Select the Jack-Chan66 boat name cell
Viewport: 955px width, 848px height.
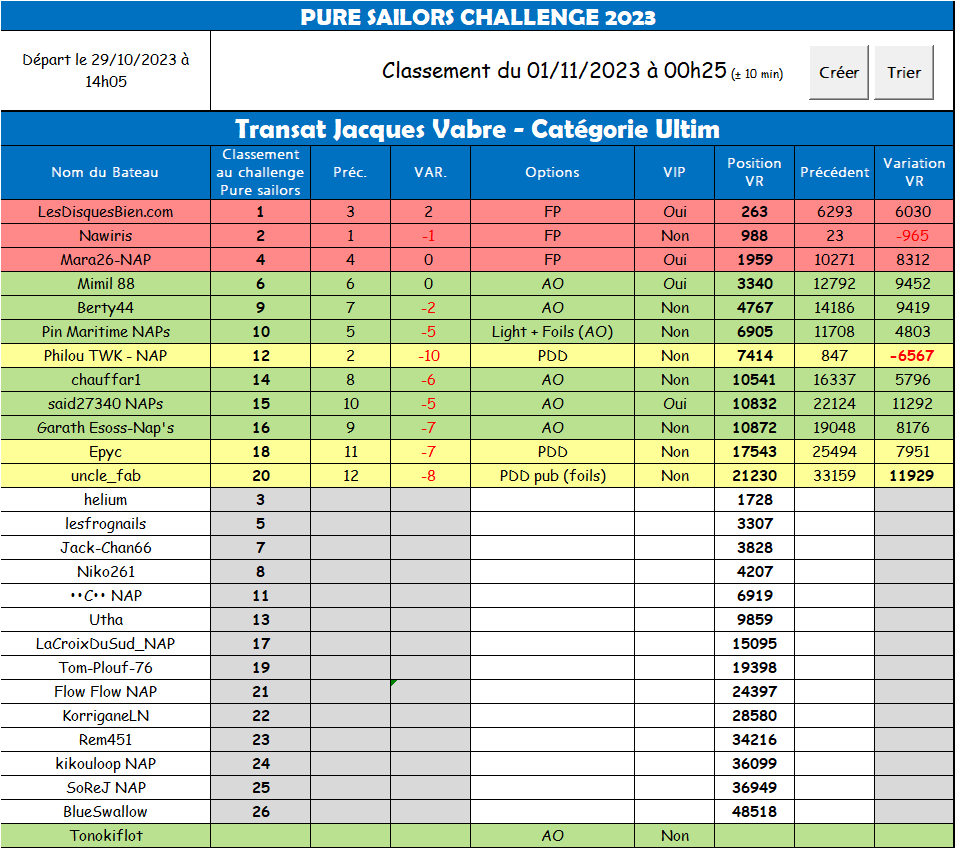[x=105, y=548]
